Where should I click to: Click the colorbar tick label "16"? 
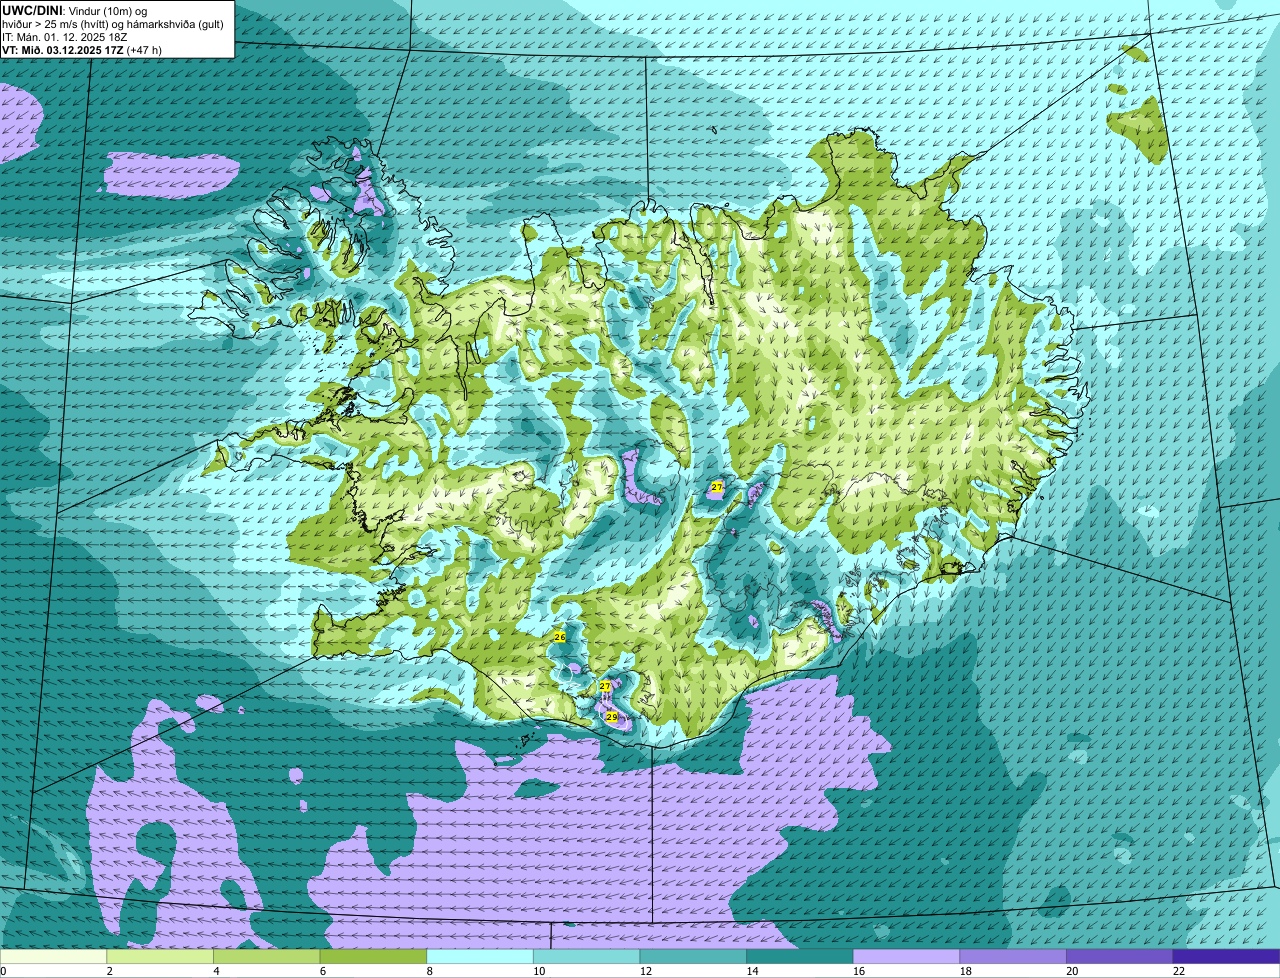[859, 971]
